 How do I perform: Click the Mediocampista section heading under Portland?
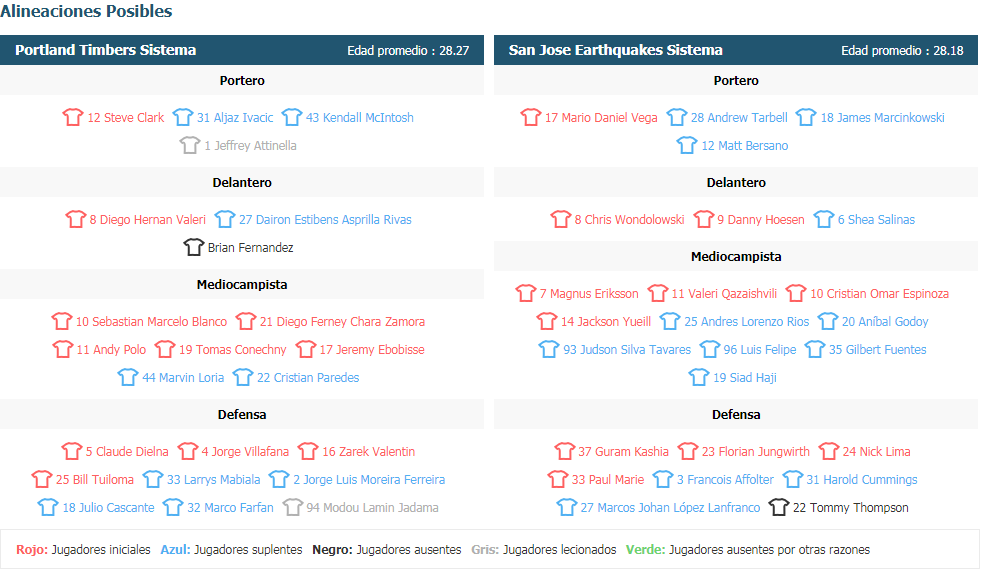(241, 284)
